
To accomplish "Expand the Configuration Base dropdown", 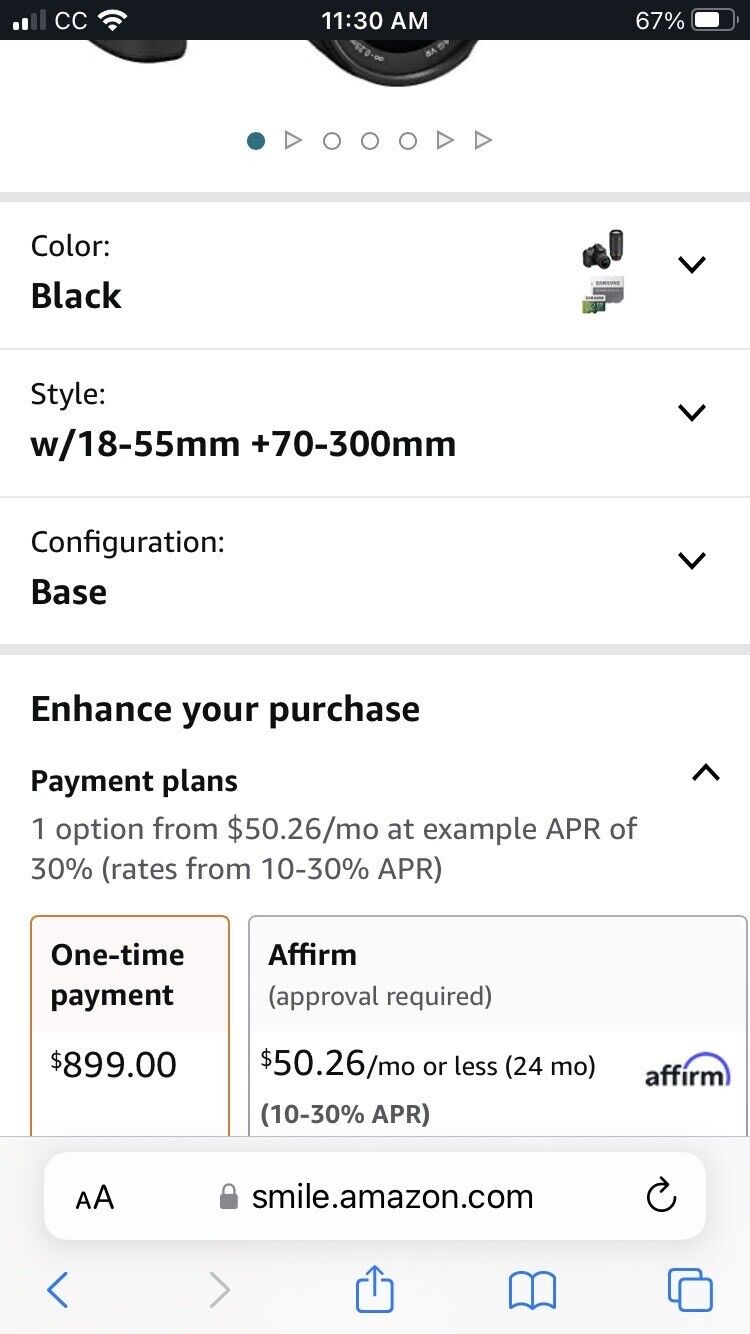I will [x=375, y=569].
